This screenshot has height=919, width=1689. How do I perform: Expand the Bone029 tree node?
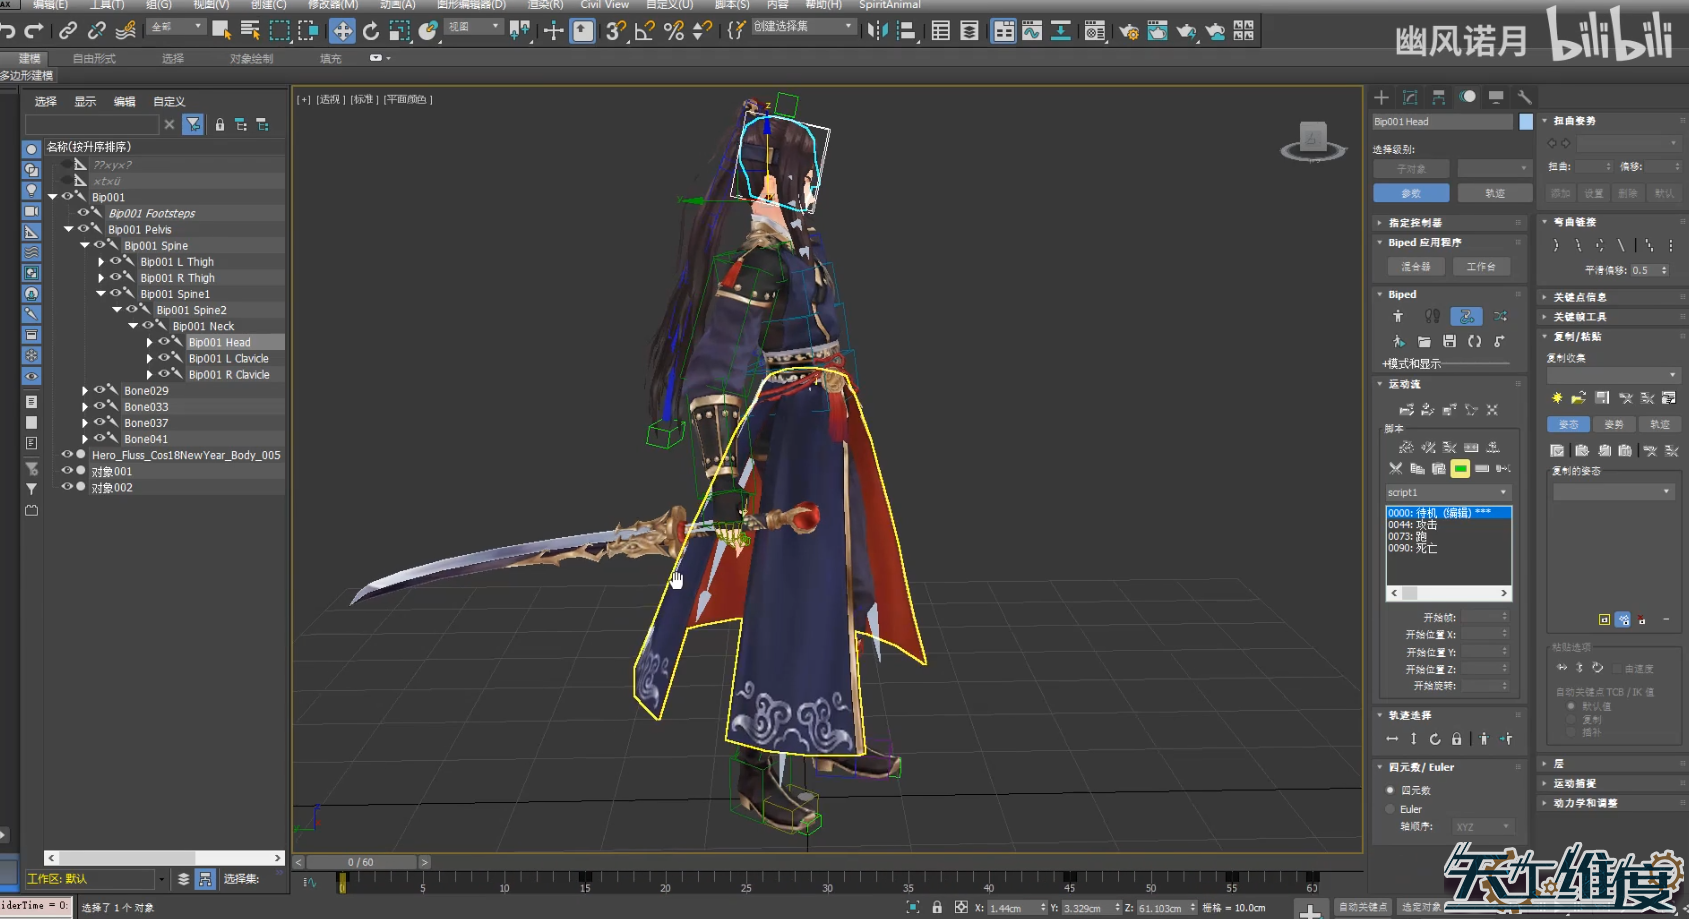click(85, 391)
